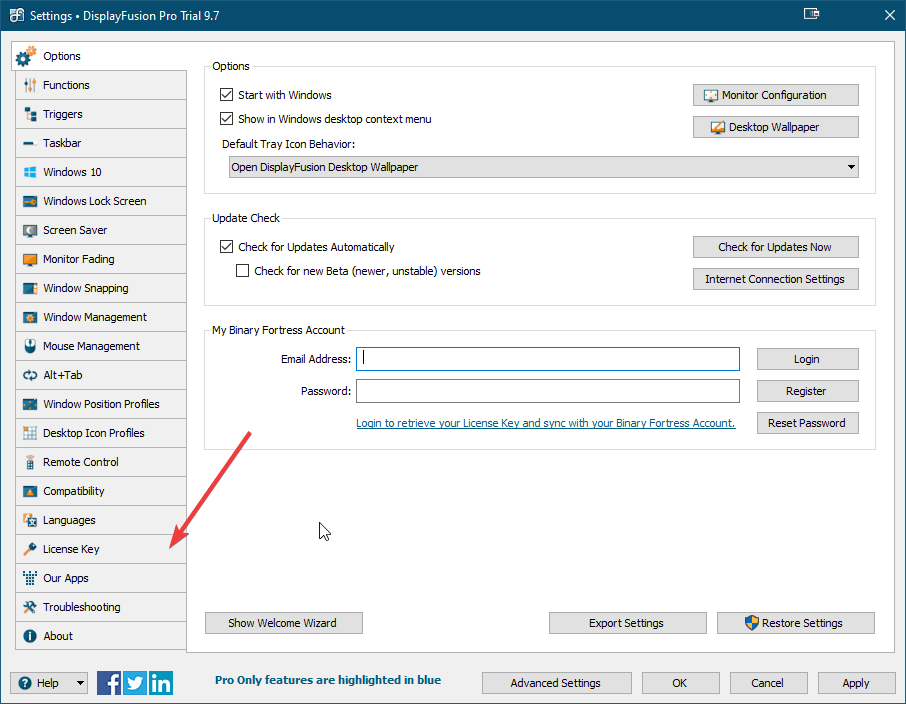Viewport: 906px width, 704px height.
Task: Open Desktop Wallpaper settings button
Action: tap(775, 127)
